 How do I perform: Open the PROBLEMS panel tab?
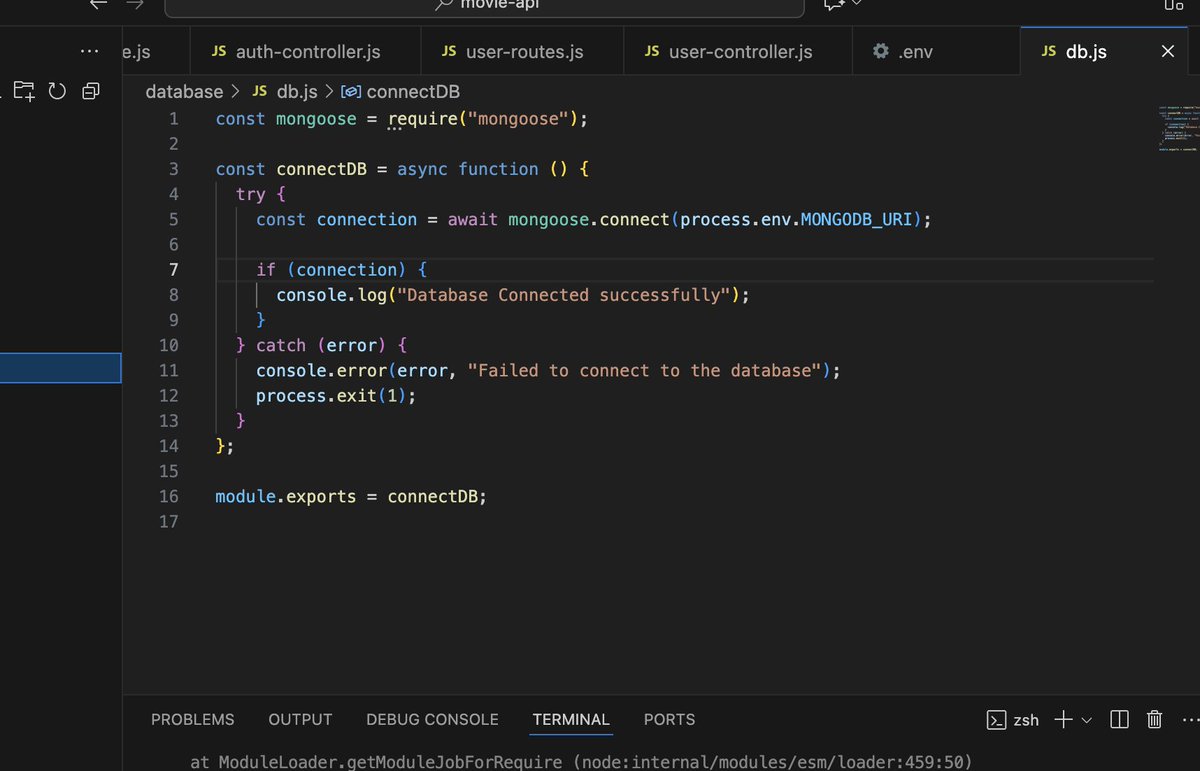pos(193,720)
